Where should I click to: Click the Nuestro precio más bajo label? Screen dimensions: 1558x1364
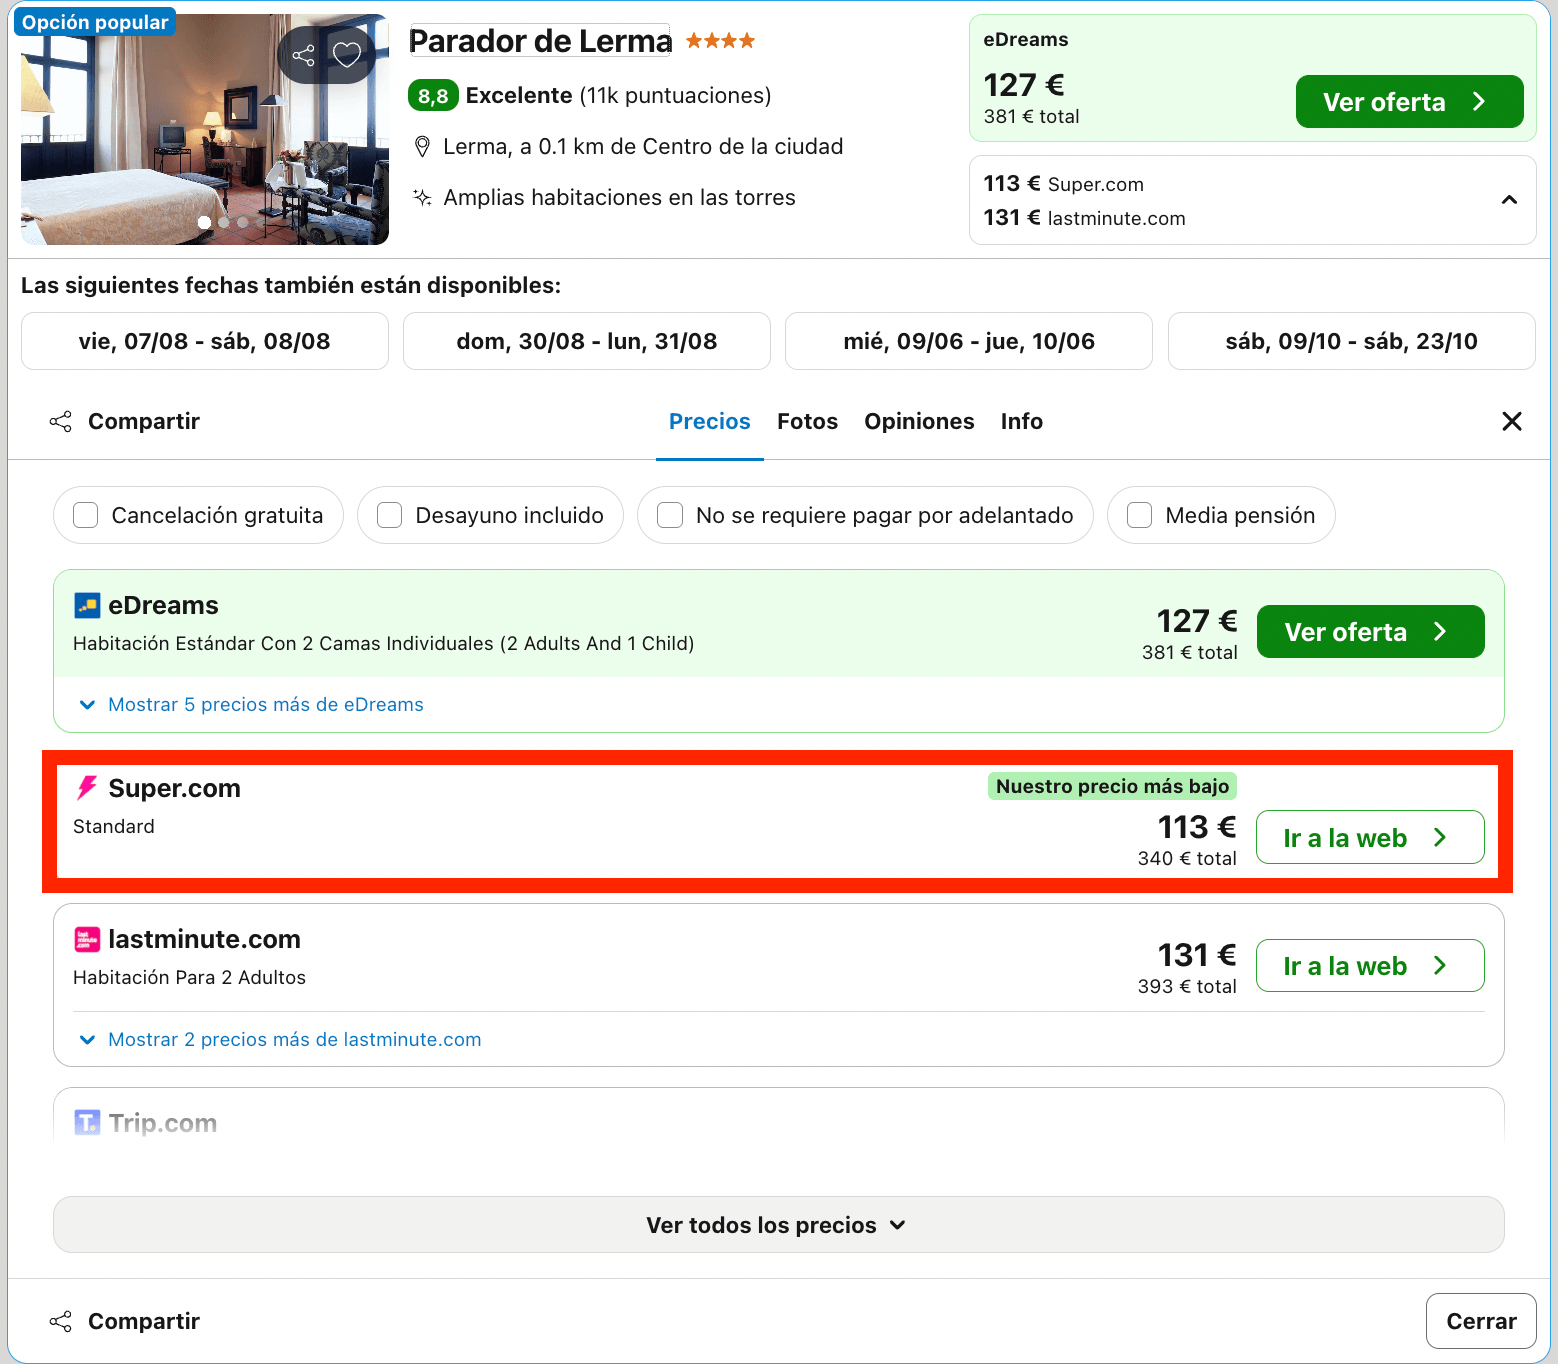(1112, 786)
